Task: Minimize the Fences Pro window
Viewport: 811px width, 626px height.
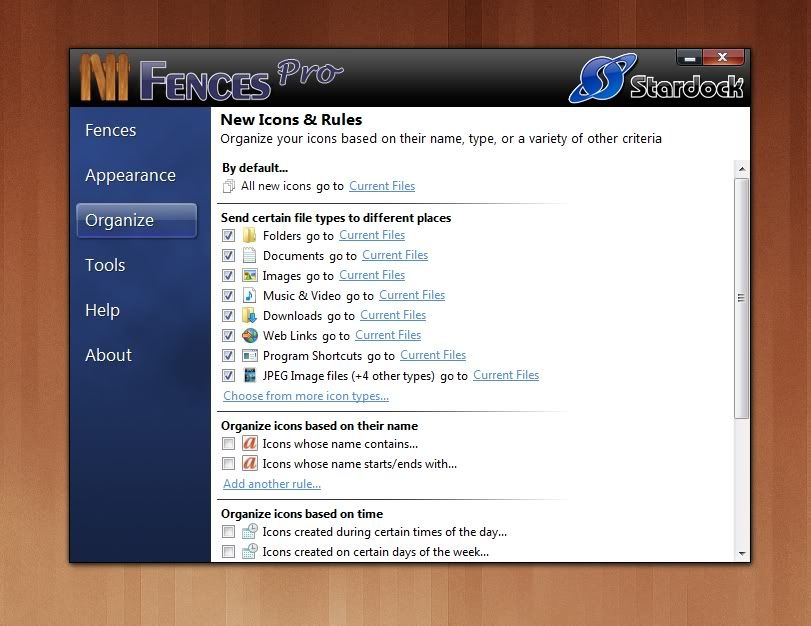Action: [x=689, y=58]
